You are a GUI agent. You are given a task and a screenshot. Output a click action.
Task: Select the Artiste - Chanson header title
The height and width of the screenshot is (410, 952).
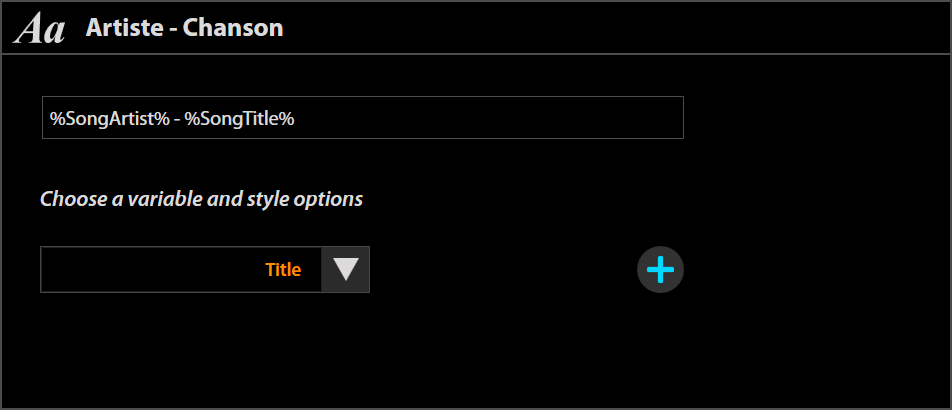tap(184, 28)
